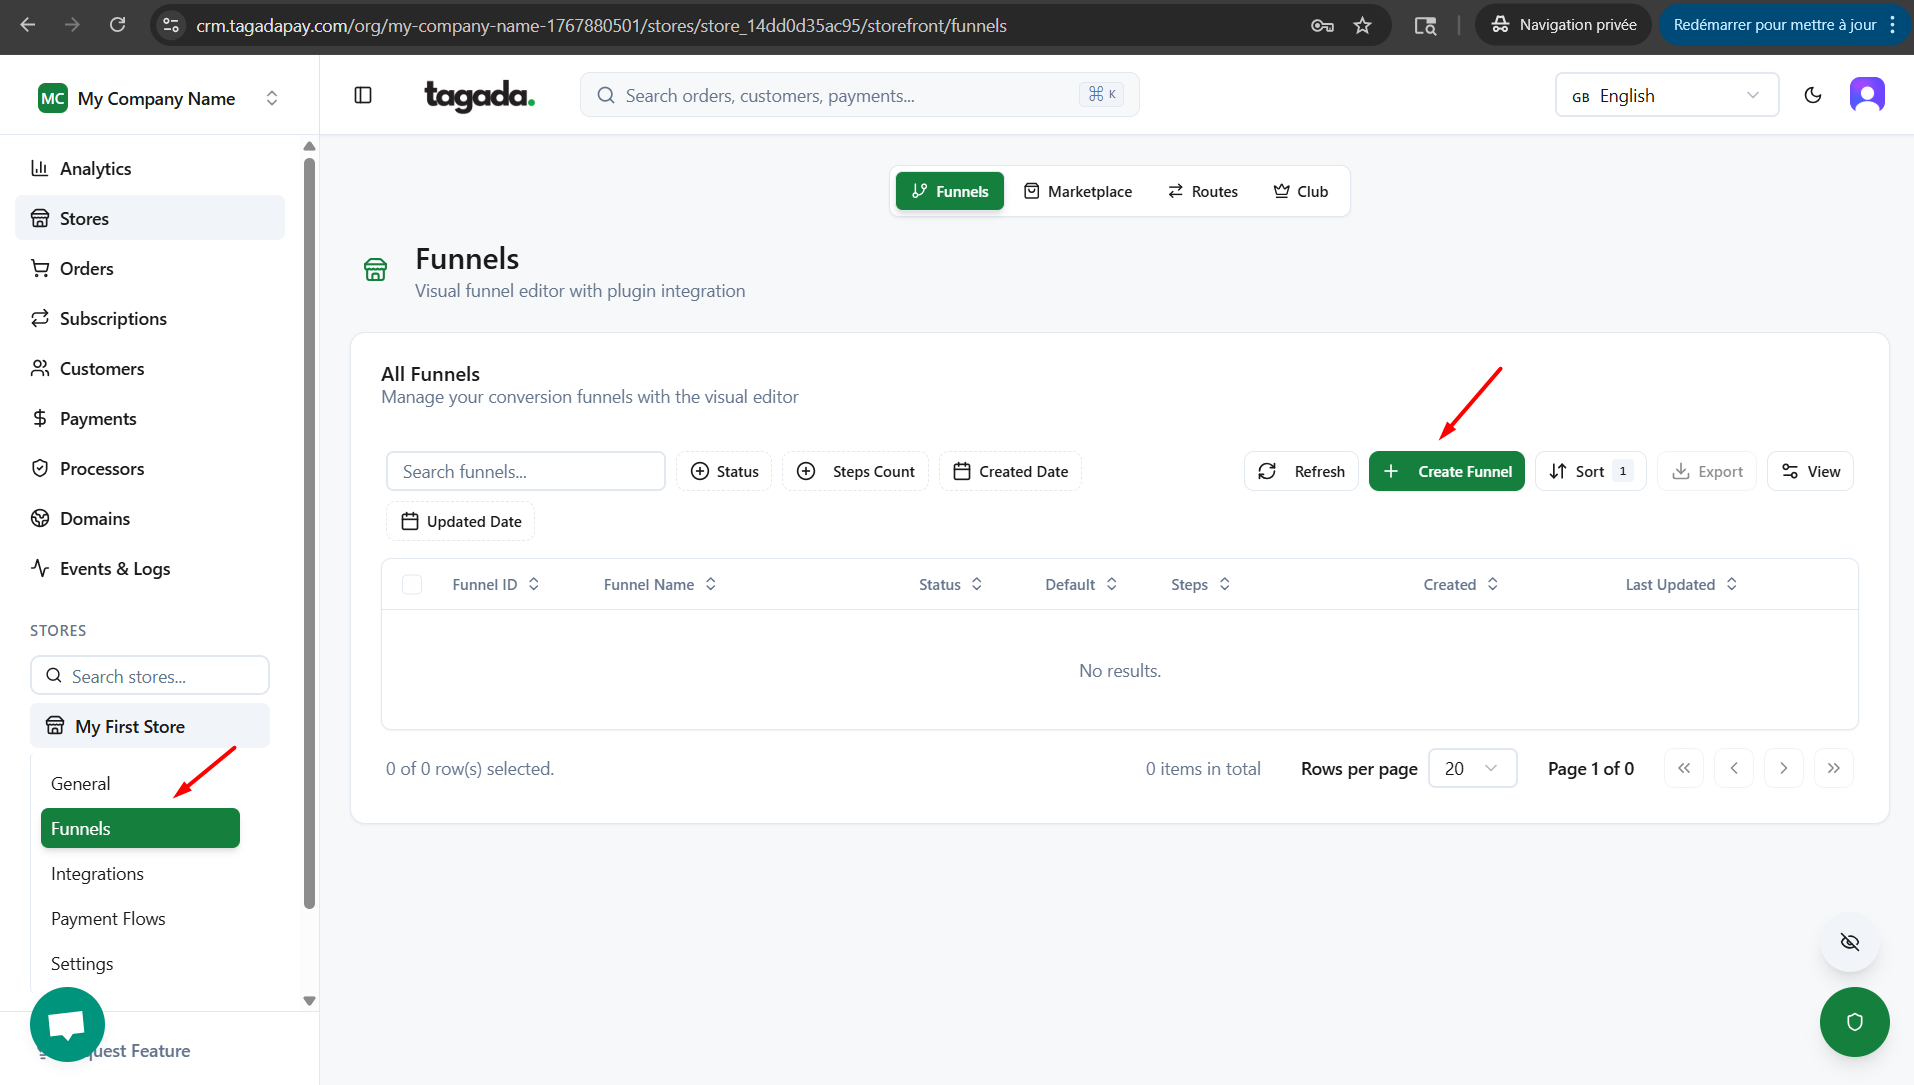Click the crossed-eye visibility toggle
The image size is (1914, 1085).
(1849, 942)
